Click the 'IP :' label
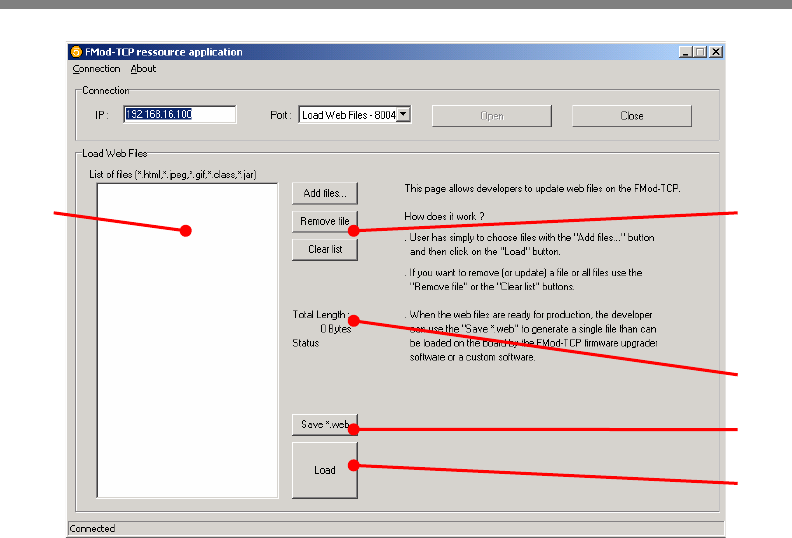Screen dimensions: 792x538 [102, 115]
